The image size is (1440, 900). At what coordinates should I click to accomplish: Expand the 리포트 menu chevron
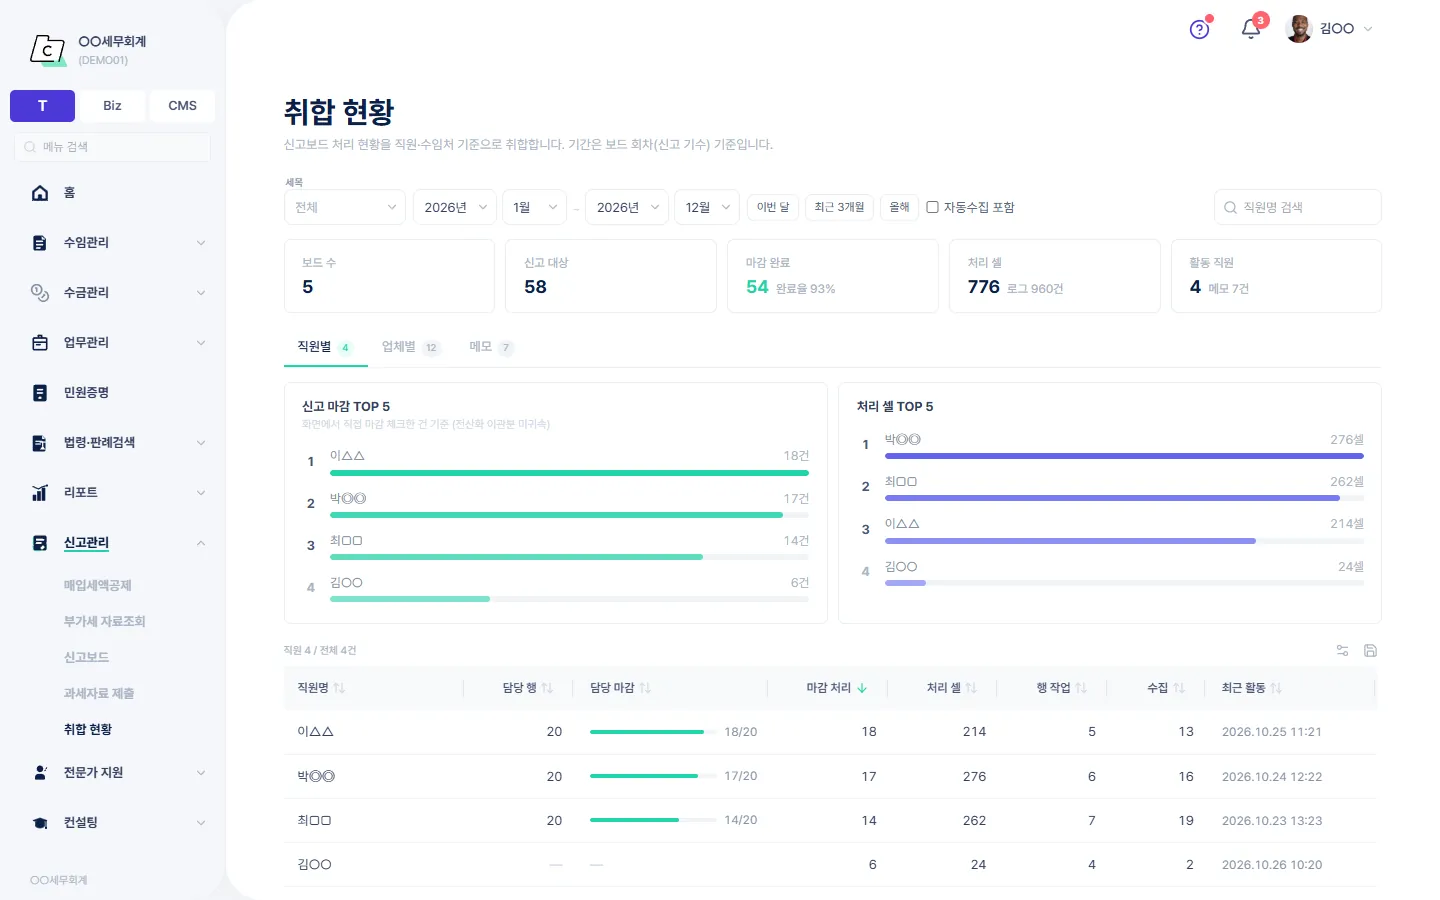[x=201, y=493]
